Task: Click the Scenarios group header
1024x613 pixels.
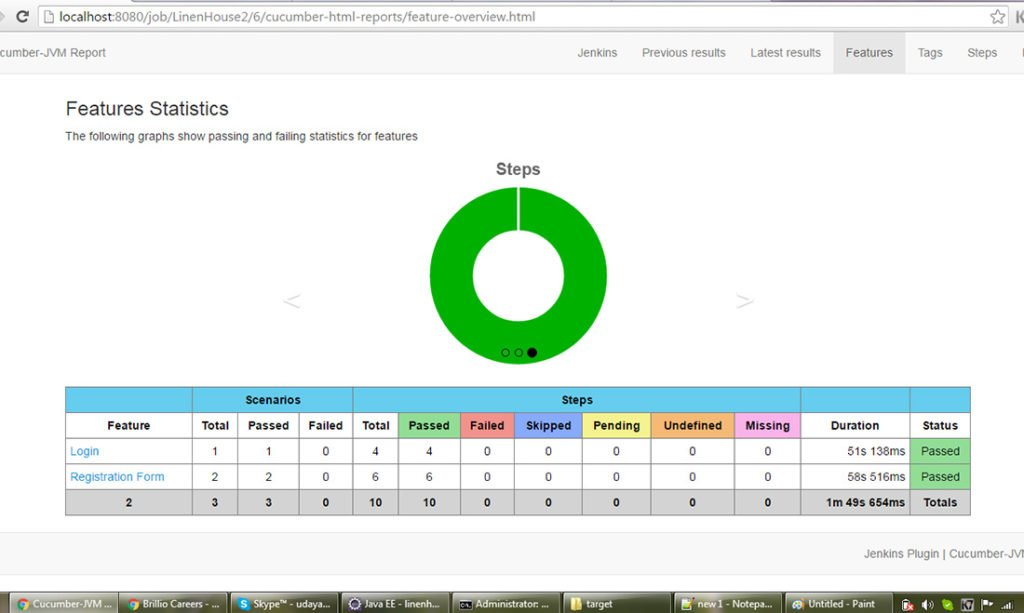Action: 273,400
